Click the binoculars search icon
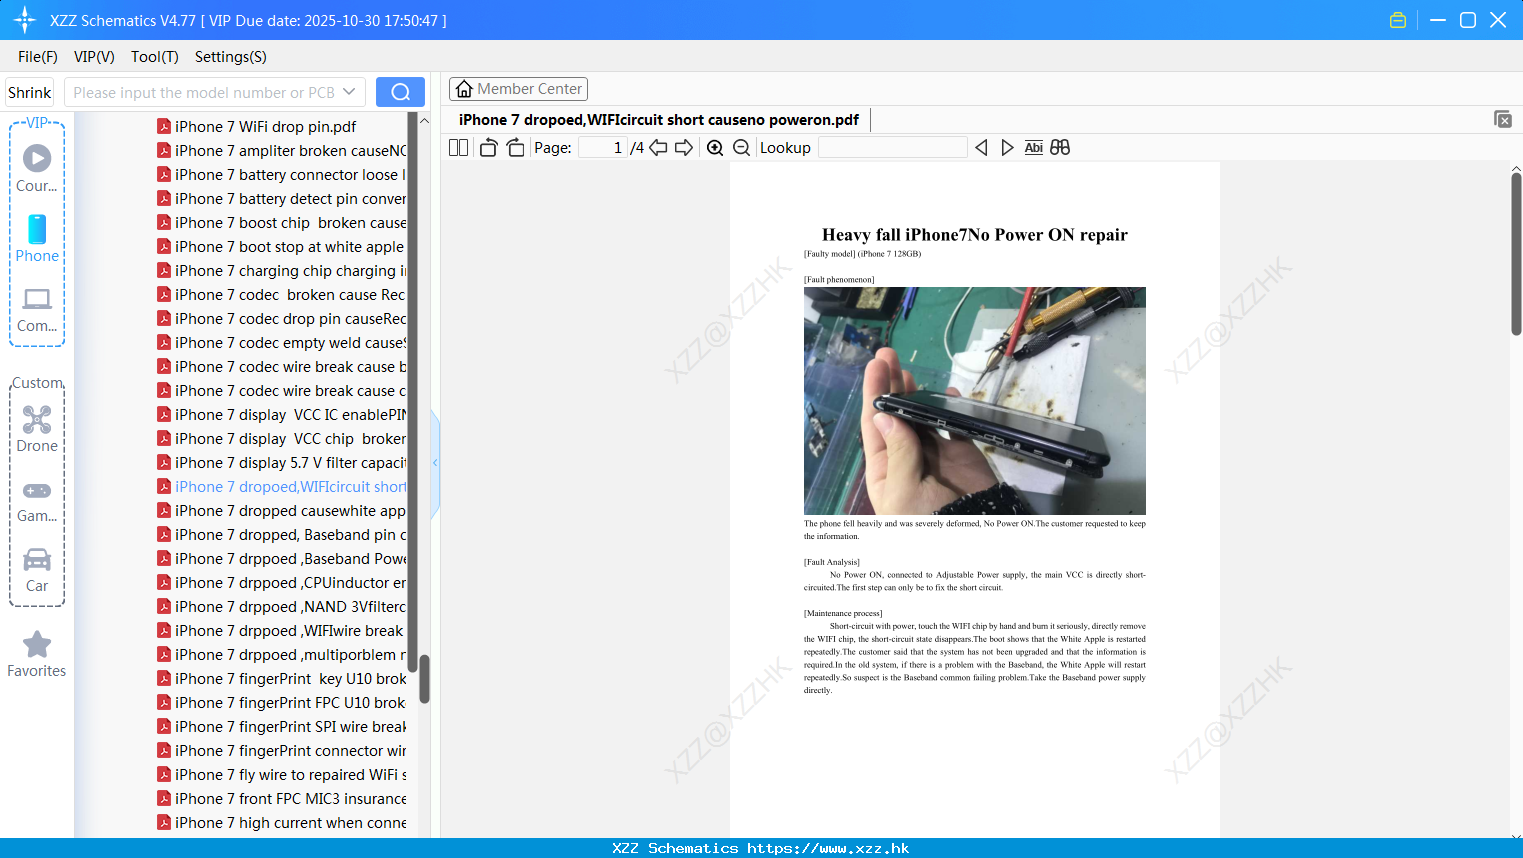The width and height of the screenshot is (1523, 858). [1060, 147]
